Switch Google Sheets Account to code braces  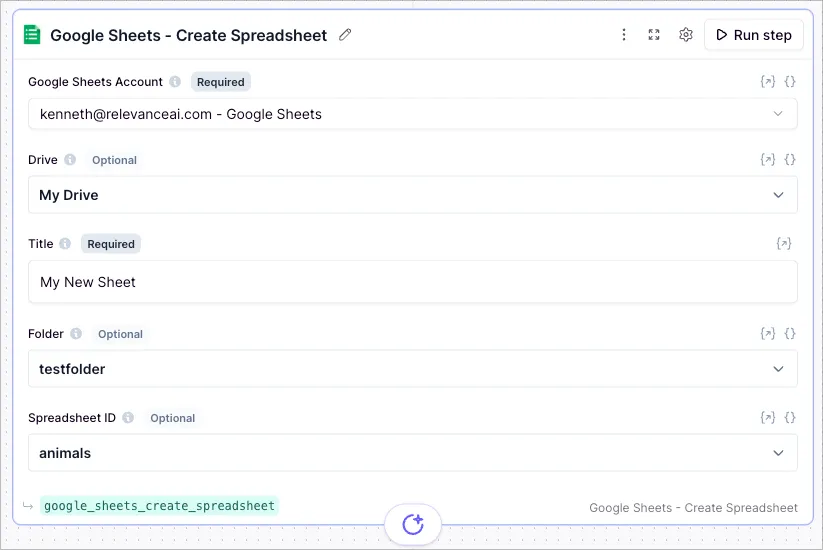point(789,81)
